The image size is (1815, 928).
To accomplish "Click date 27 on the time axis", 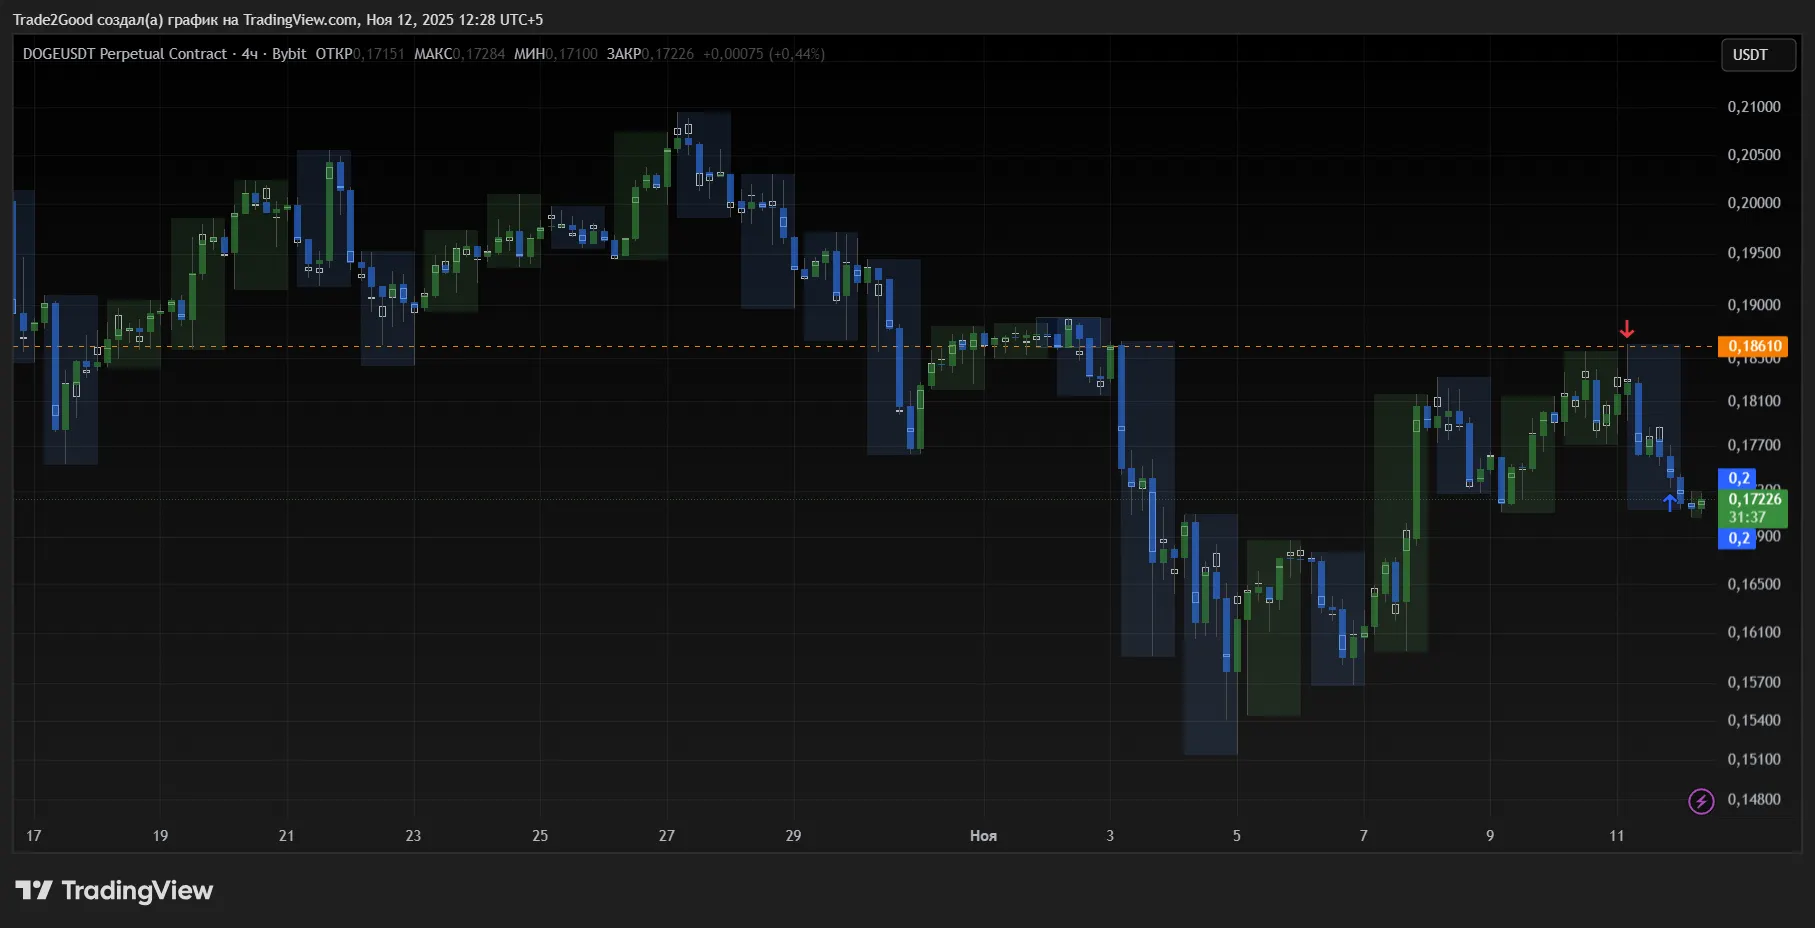I will [x=667, y=836].
